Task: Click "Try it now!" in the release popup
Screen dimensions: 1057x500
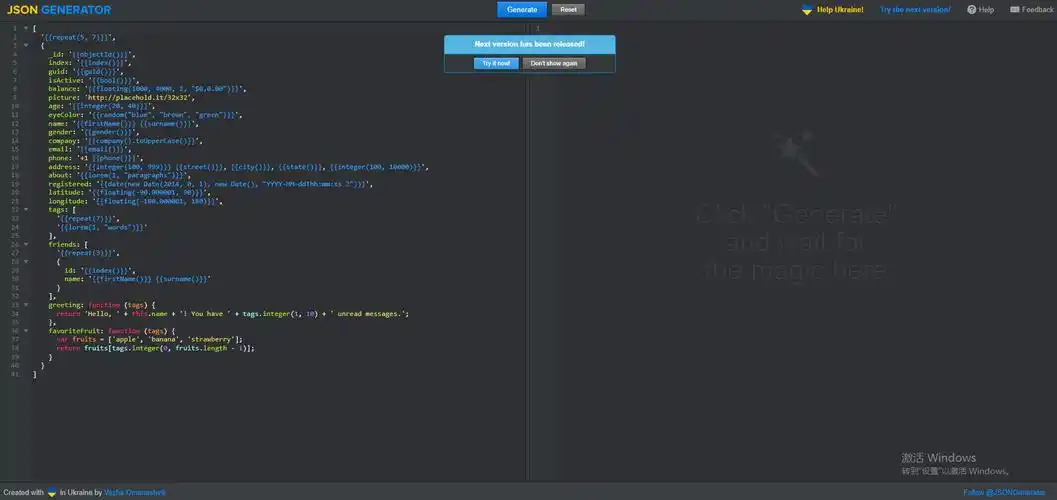Action: tap(496, 63)
